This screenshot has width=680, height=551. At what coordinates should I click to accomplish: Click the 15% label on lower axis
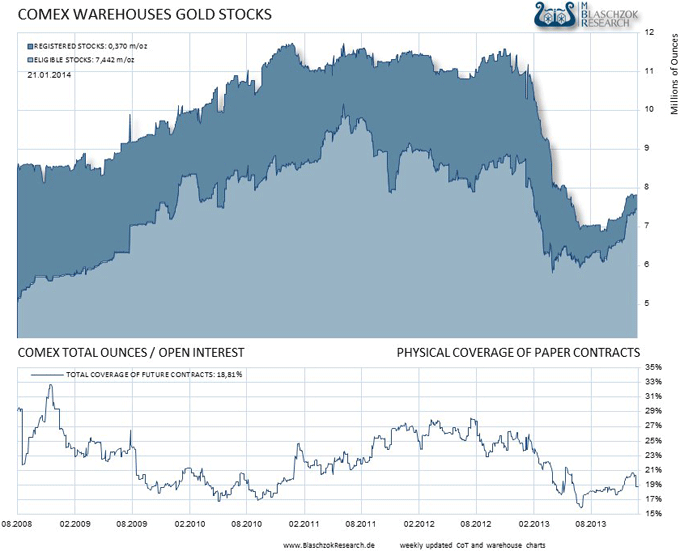tap(654, 514)
